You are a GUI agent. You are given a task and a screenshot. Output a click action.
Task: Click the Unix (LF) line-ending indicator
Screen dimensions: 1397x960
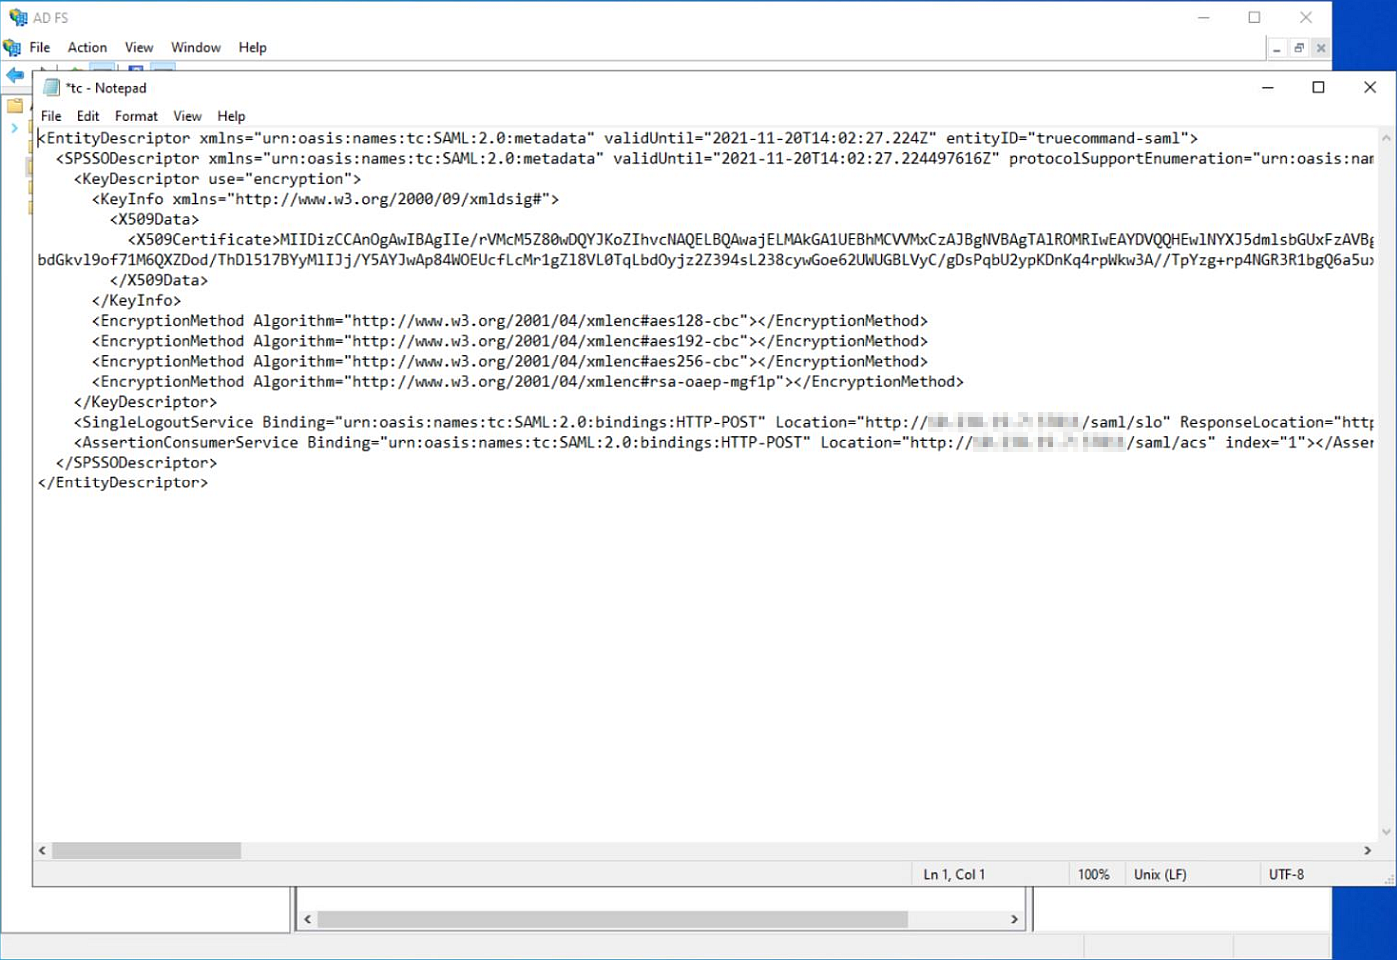1159,874
